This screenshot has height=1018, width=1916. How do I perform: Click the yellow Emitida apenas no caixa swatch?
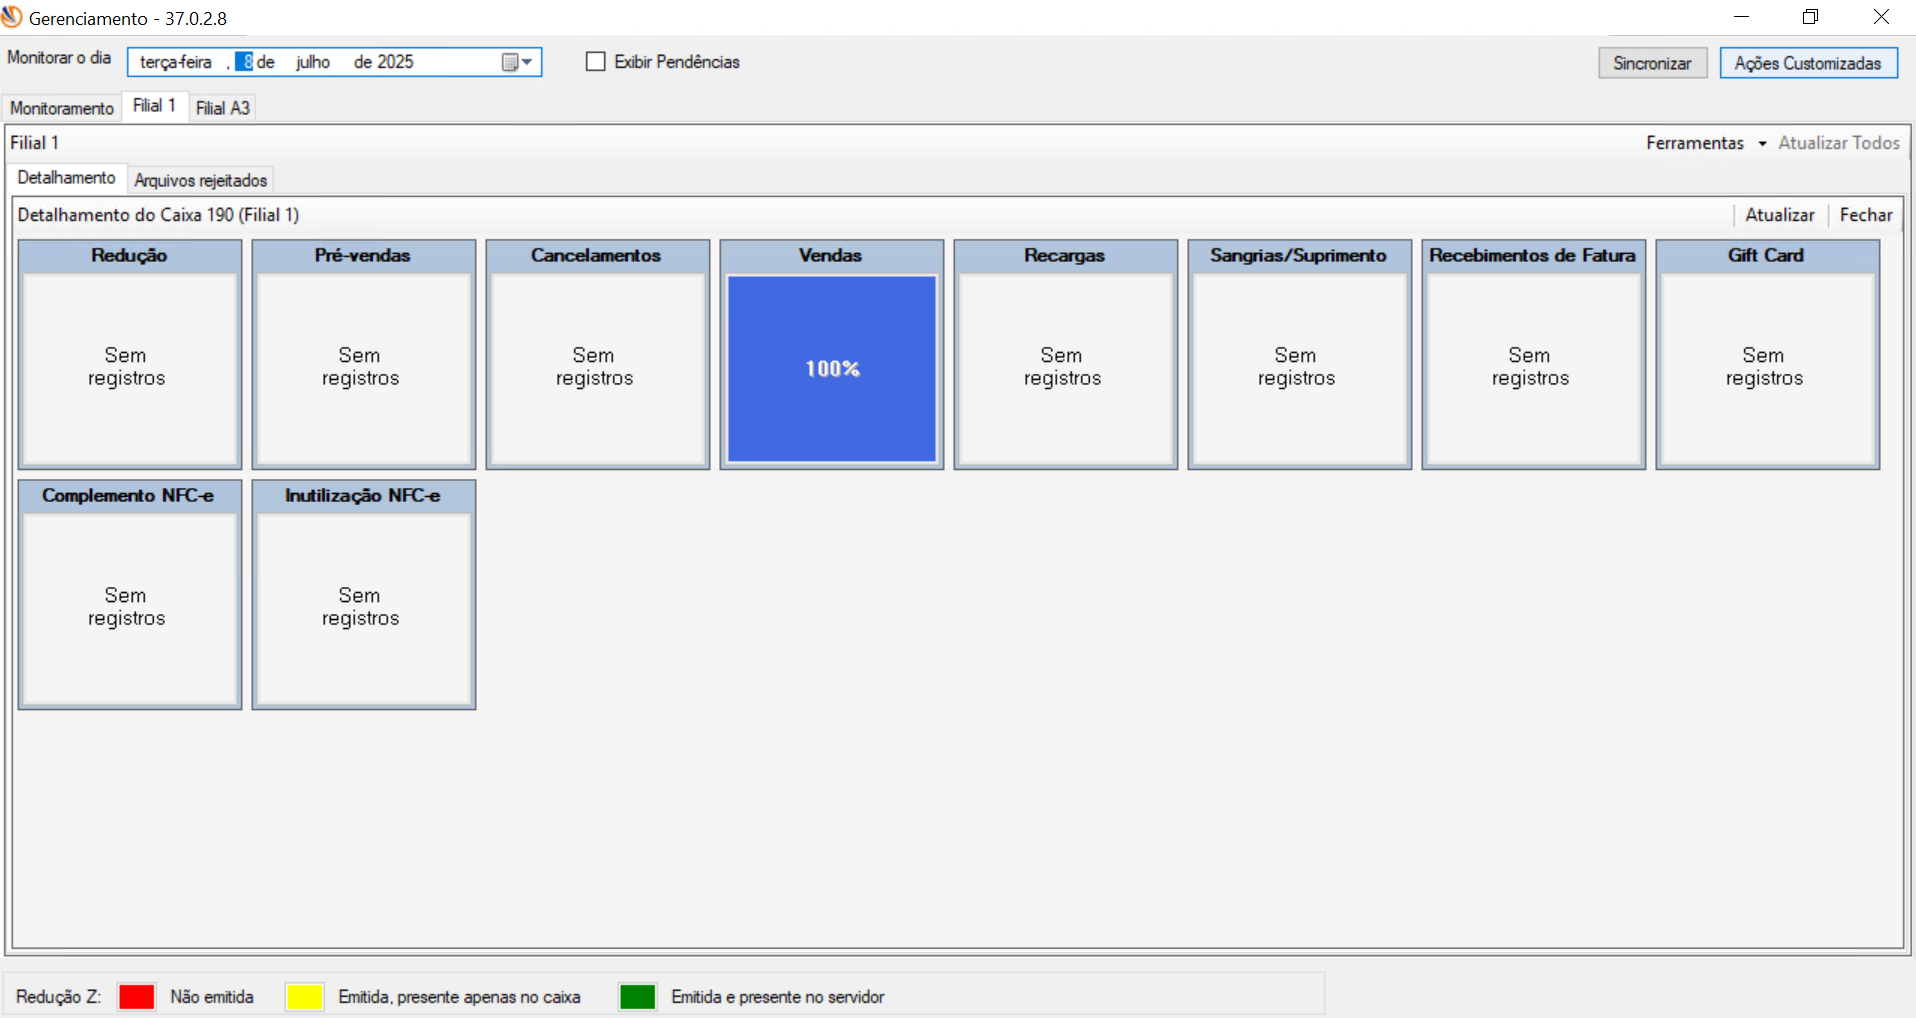point(305,997)
